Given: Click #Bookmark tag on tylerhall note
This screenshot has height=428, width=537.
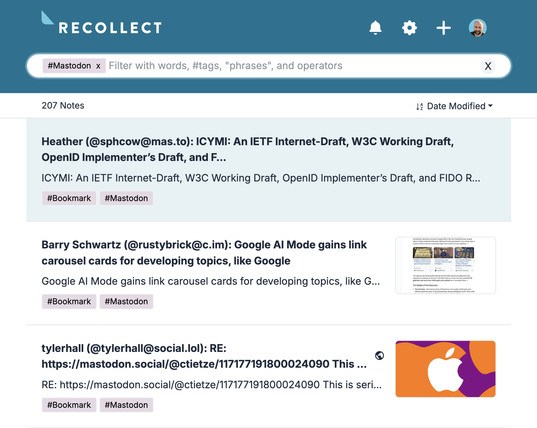Looking at the screenshot, I should [x=69, y=405].
